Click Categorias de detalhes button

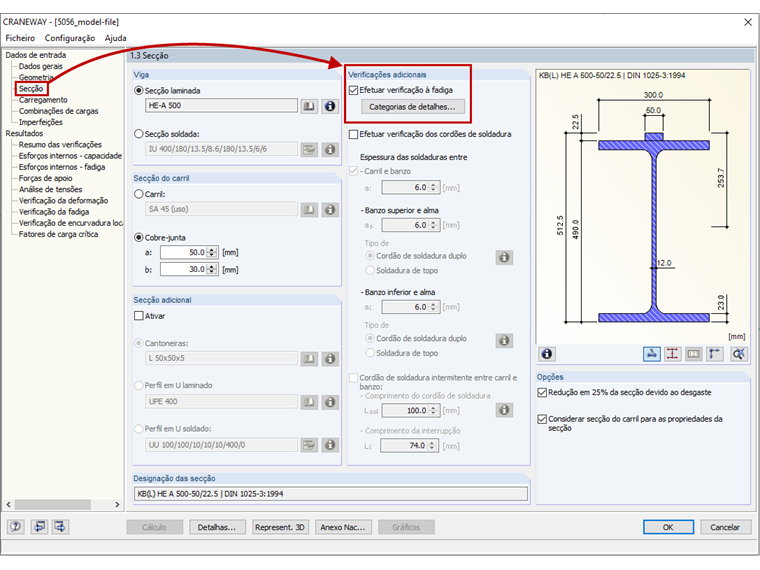tap(412, 107)
